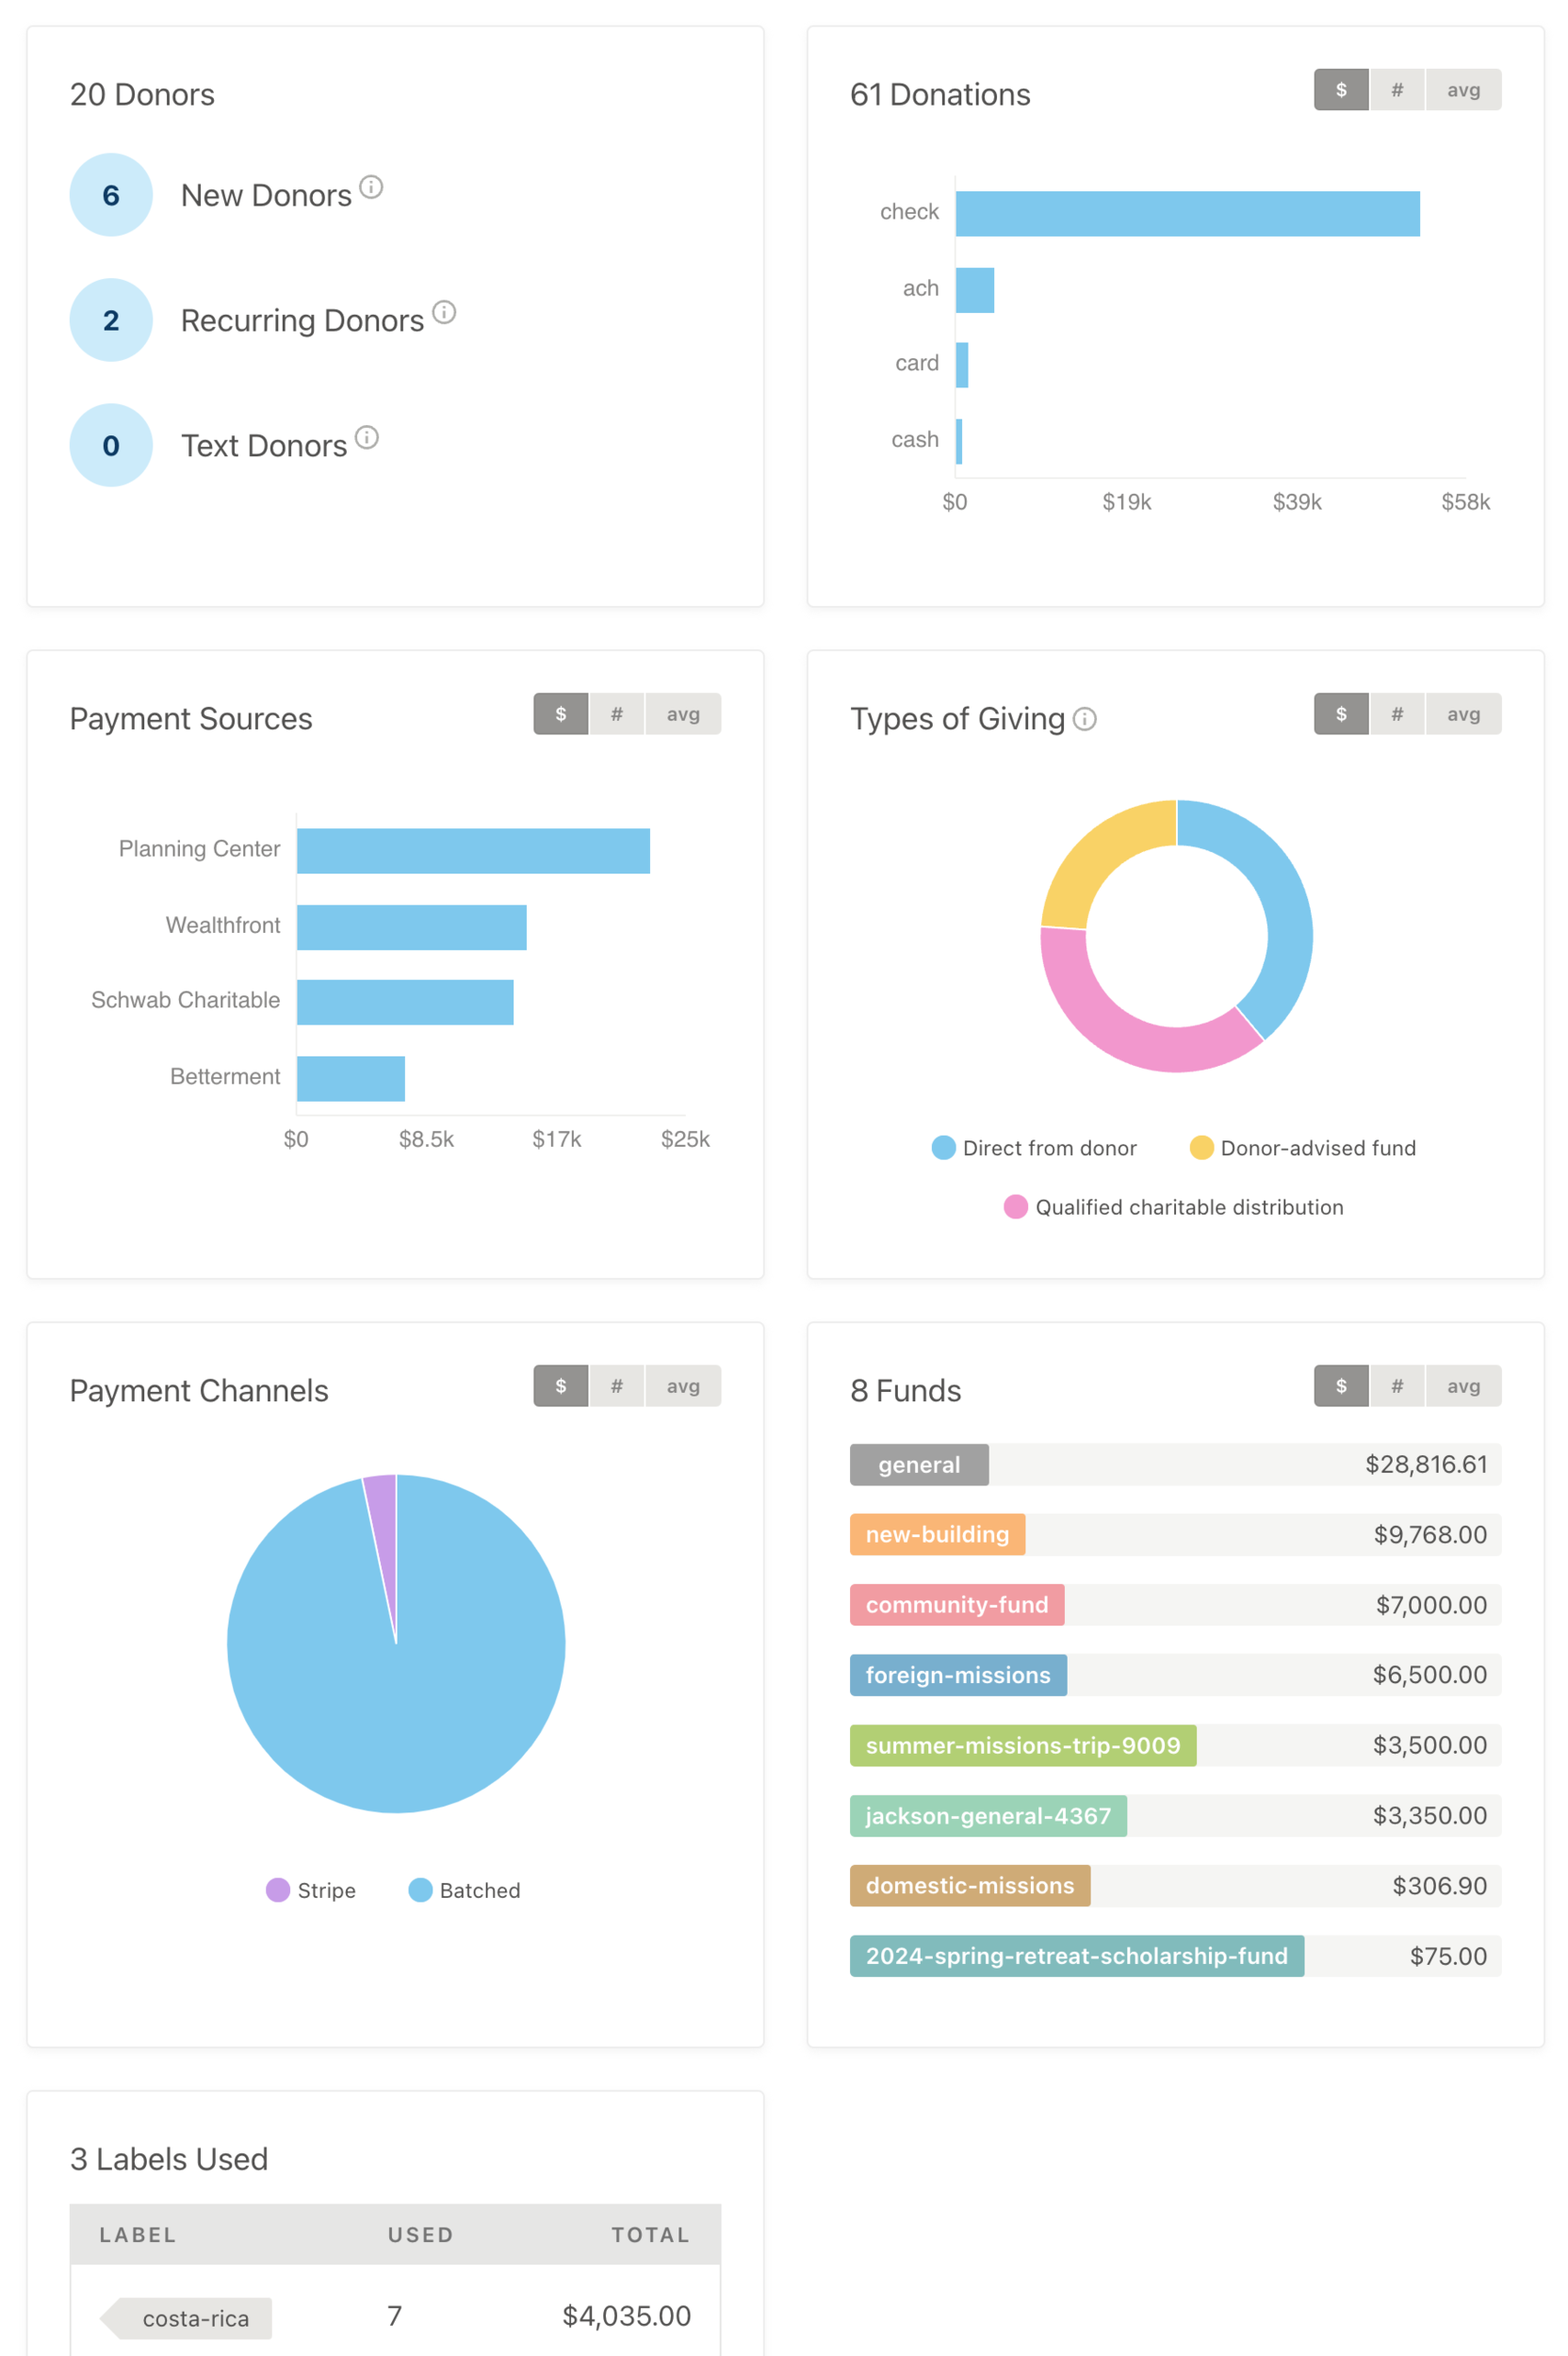Open the new-building fund tag
Screen dimensions: 1568x2356
tap(936, 1535)
